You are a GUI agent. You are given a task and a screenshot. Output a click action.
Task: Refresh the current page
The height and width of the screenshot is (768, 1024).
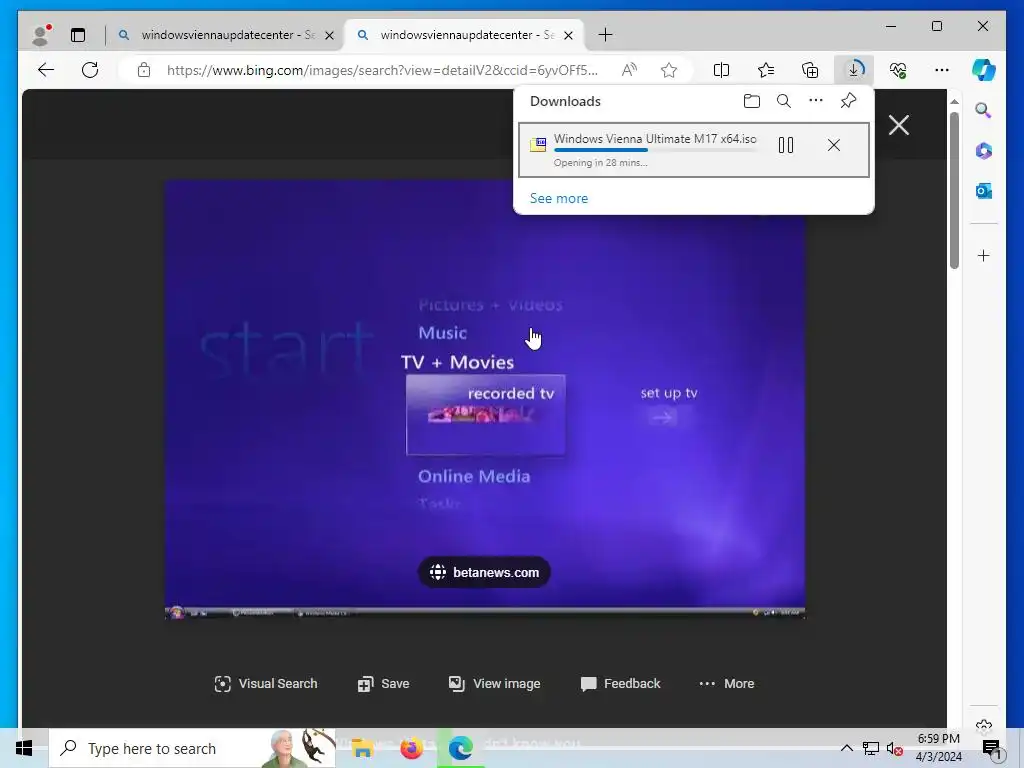click(90, 70)
